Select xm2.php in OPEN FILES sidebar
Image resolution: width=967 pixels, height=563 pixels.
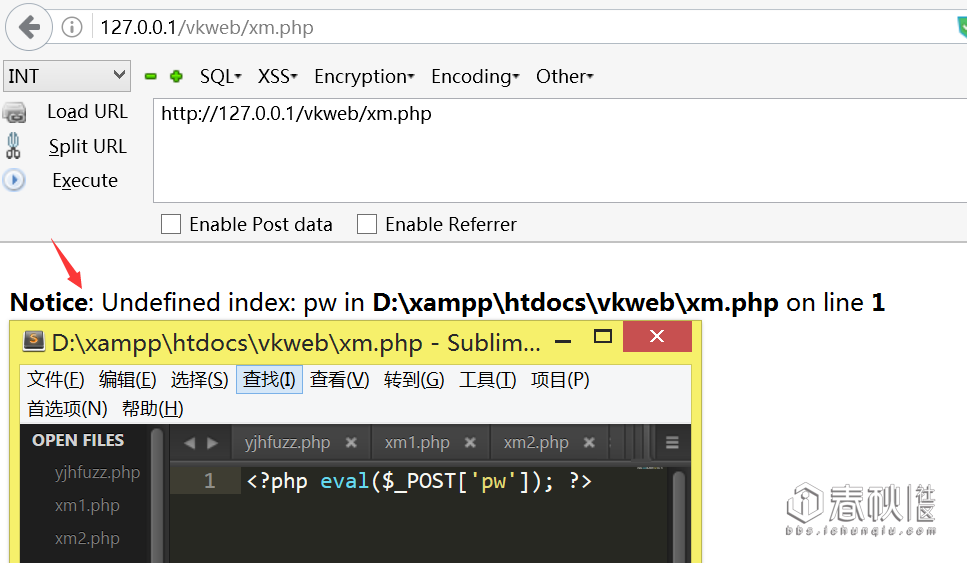(x=87, y=538)
